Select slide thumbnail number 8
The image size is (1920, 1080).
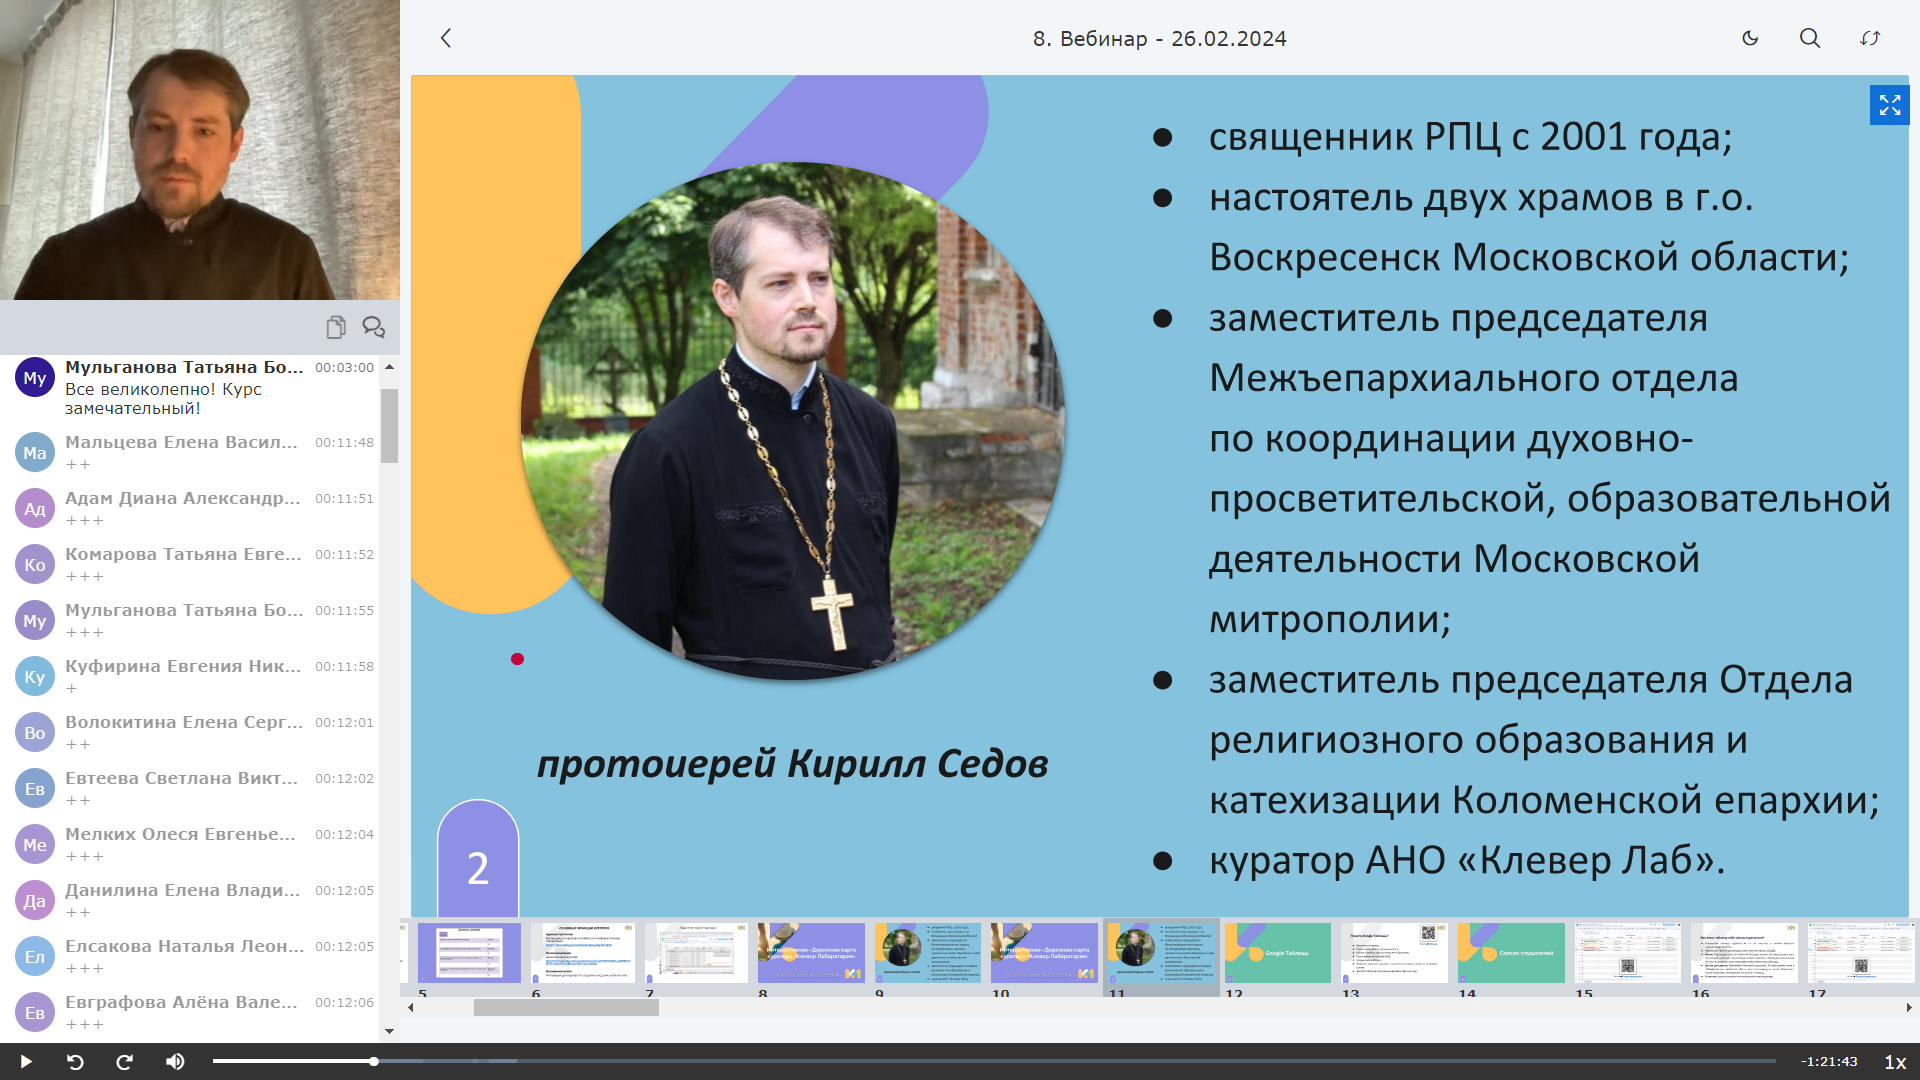[x=811, y=953]
